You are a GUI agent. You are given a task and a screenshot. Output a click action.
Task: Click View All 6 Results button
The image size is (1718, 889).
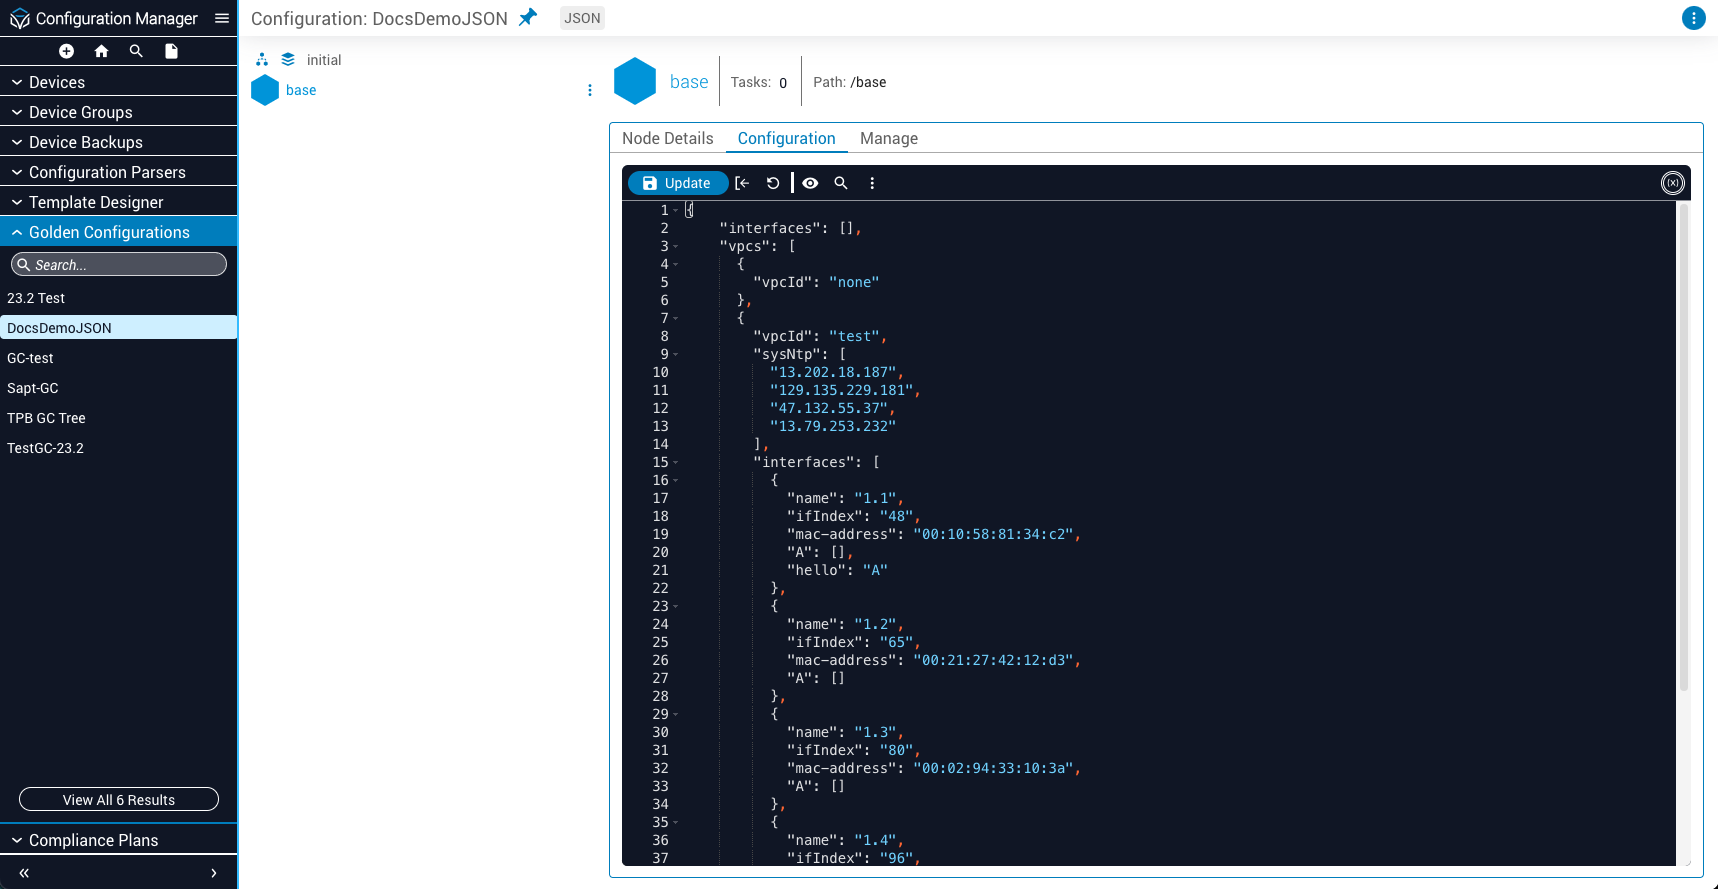click(x=118, y=800)
